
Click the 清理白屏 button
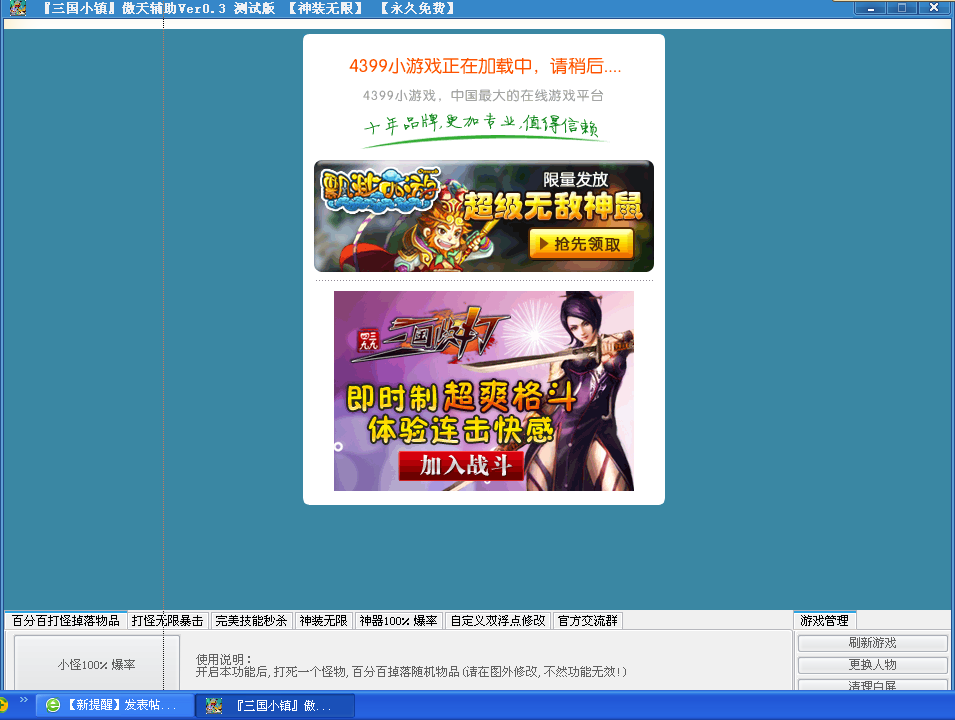873,685
